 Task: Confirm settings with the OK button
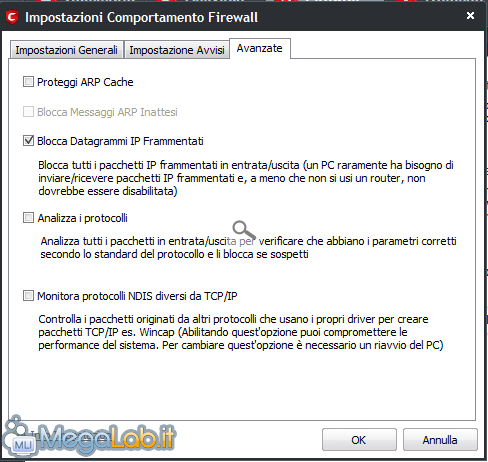pos(359,440)
